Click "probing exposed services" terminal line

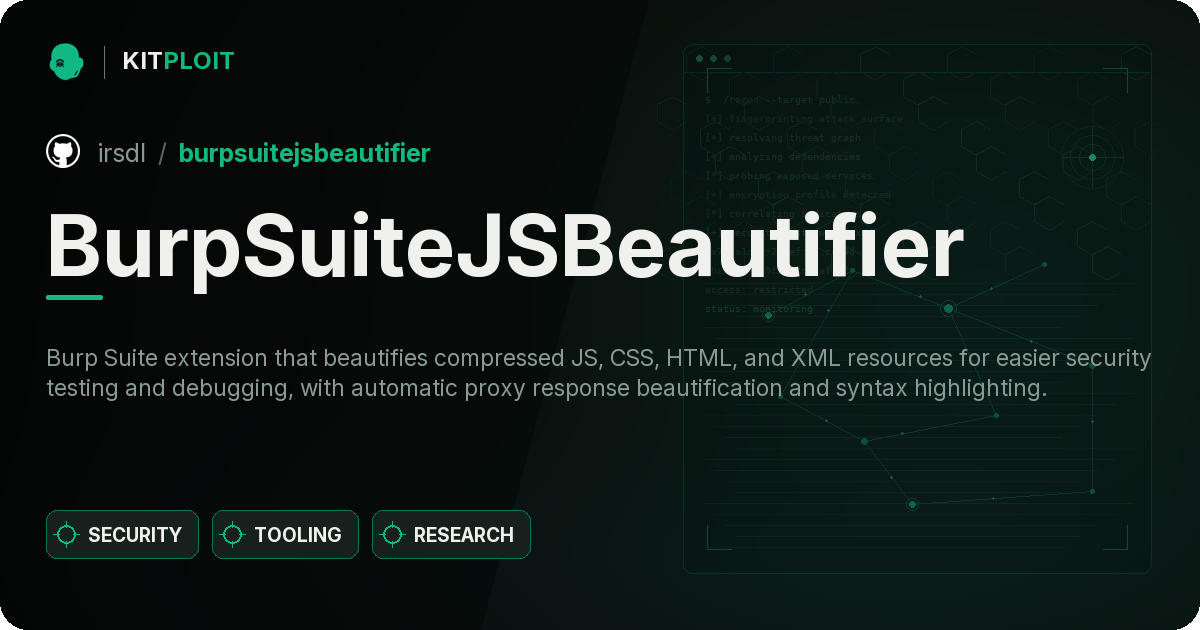point(789,176)
